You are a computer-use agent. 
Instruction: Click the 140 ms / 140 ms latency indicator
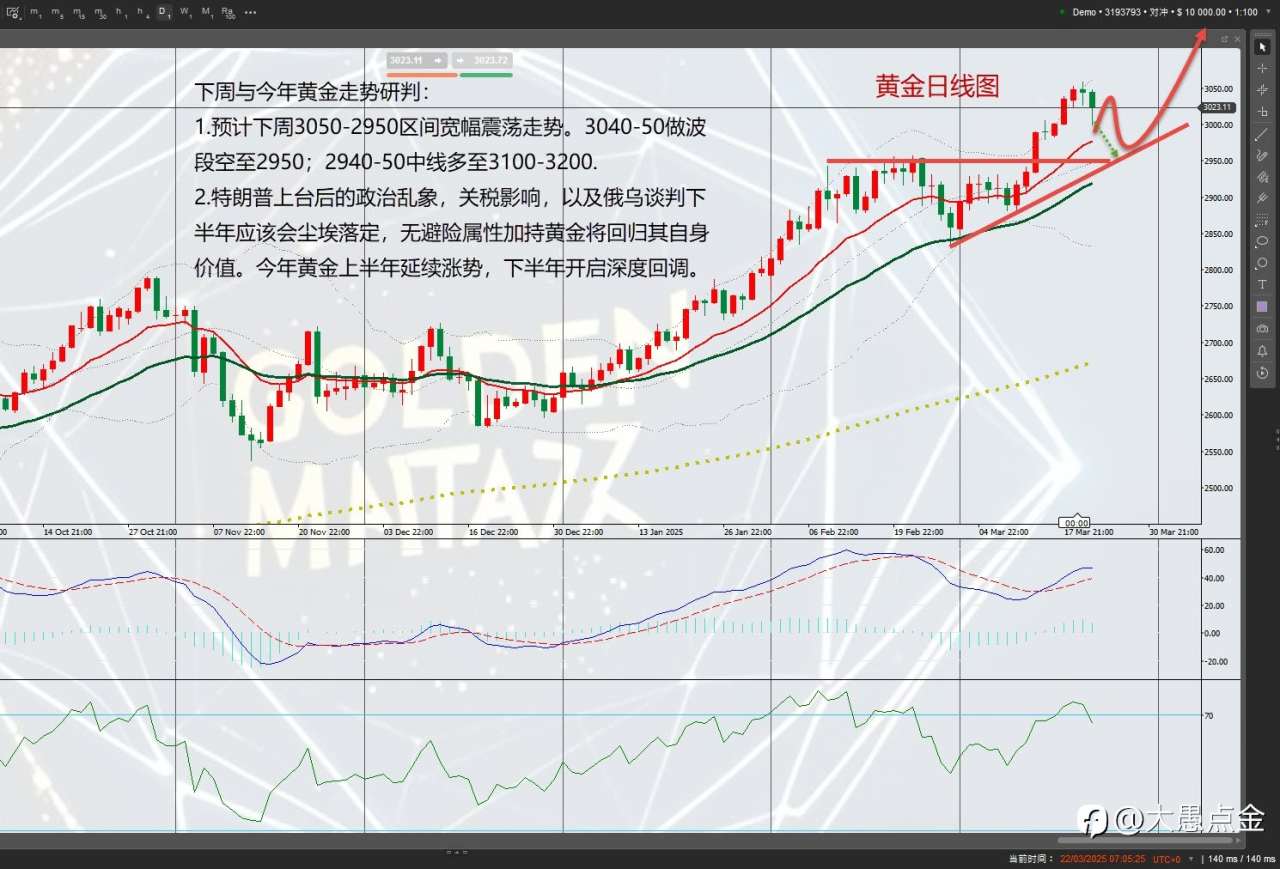(1241, 859)
